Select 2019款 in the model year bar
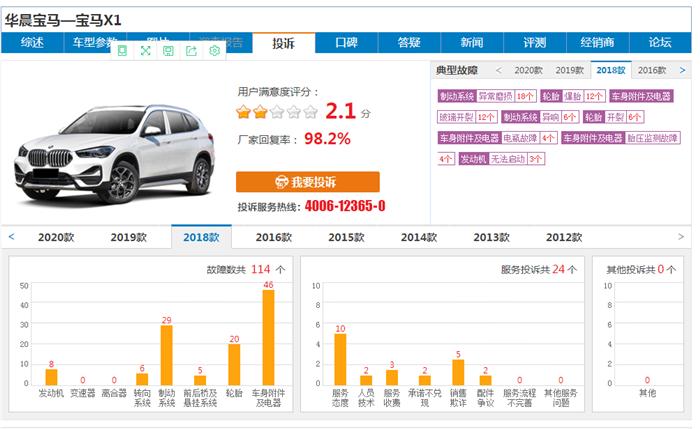700x429 pixels. 129,237
